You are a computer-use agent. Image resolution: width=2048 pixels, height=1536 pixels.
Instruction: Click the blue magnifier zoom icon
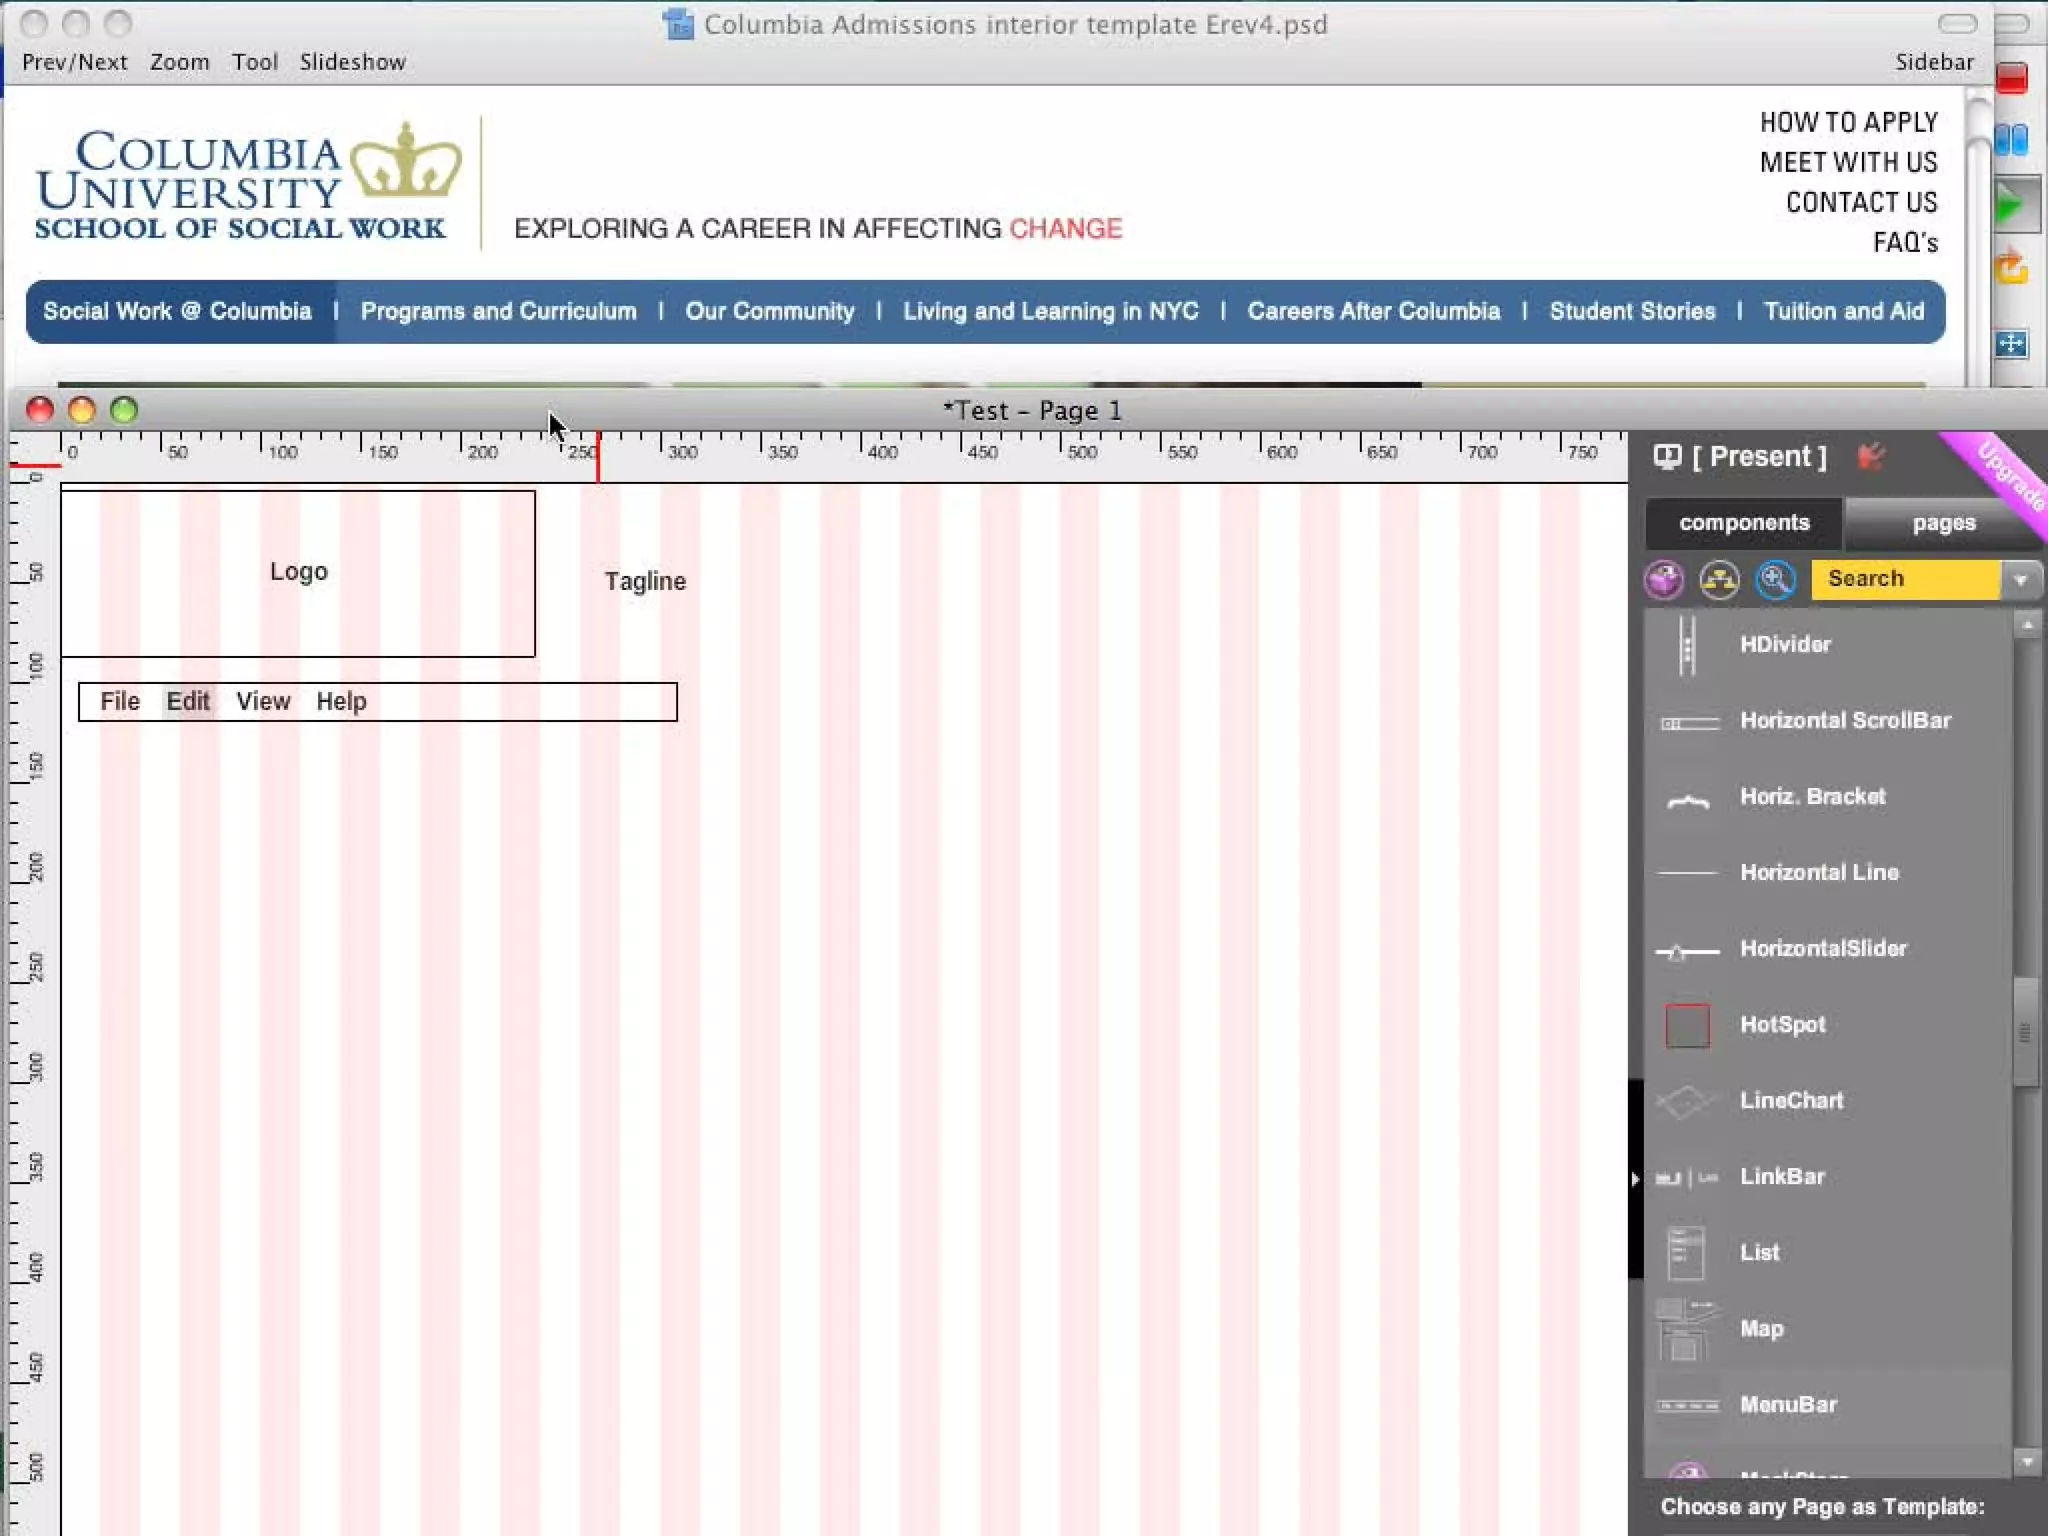point(1775,579)
